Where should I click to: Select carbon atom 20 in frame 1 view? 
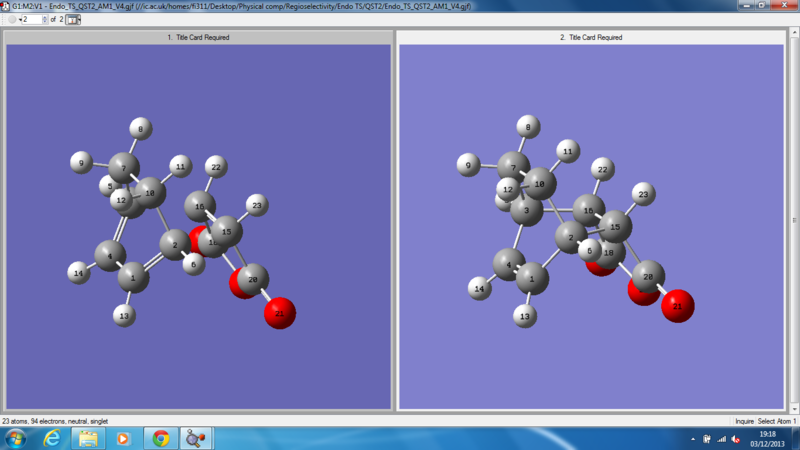click(254, 279)
